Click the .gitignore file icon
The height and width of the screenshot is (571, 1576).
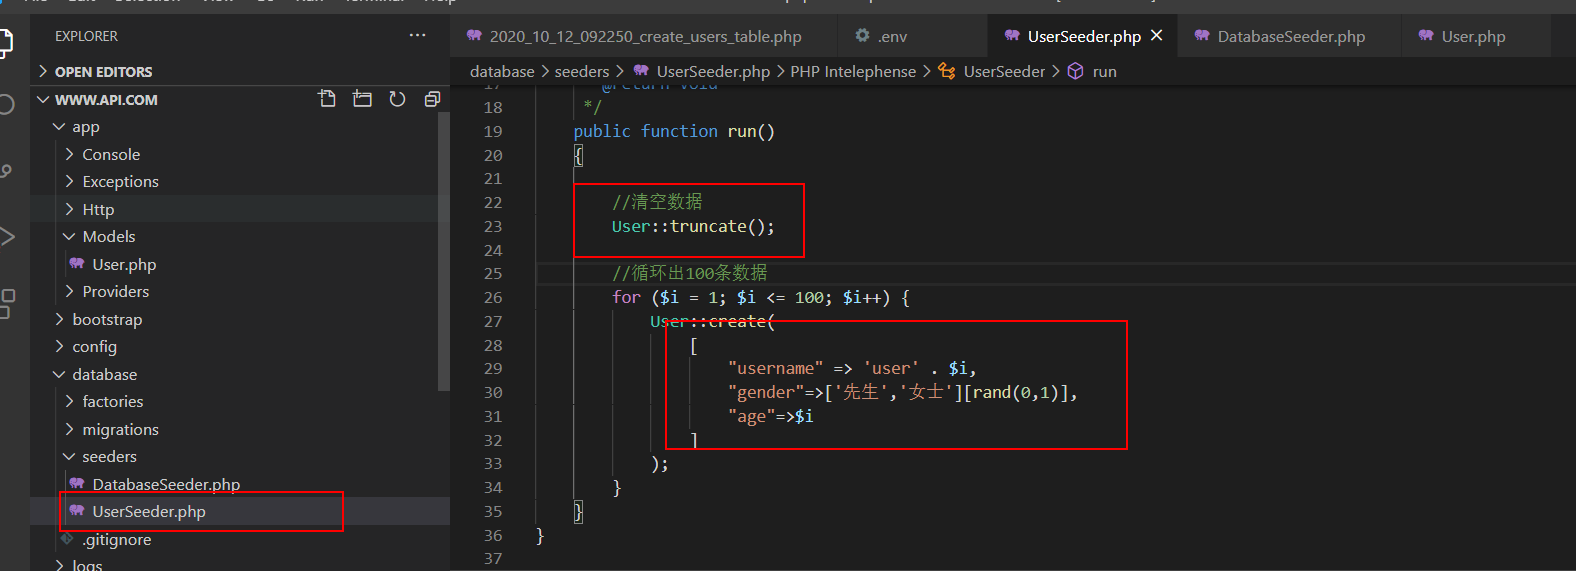(x=67, y=539)
